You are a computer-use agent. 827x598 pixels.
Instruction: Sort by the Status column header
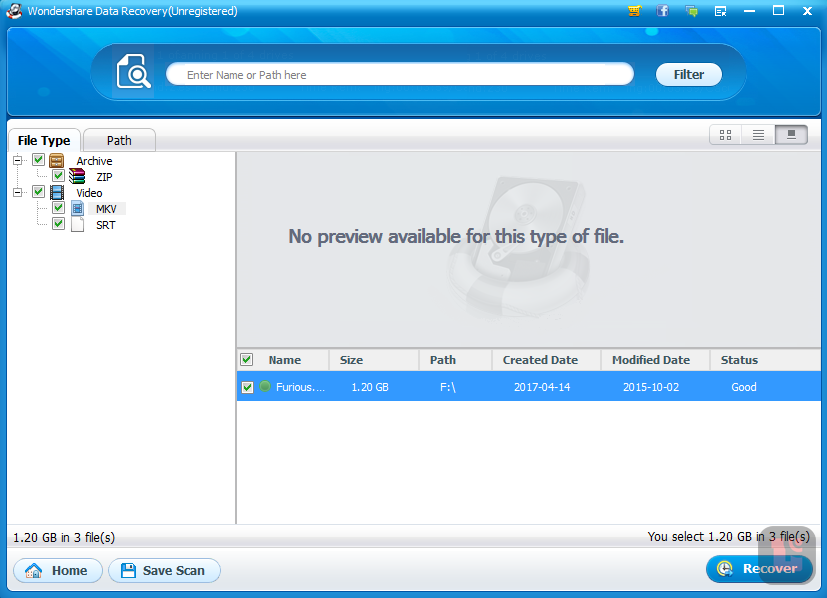tap(739, 360)
